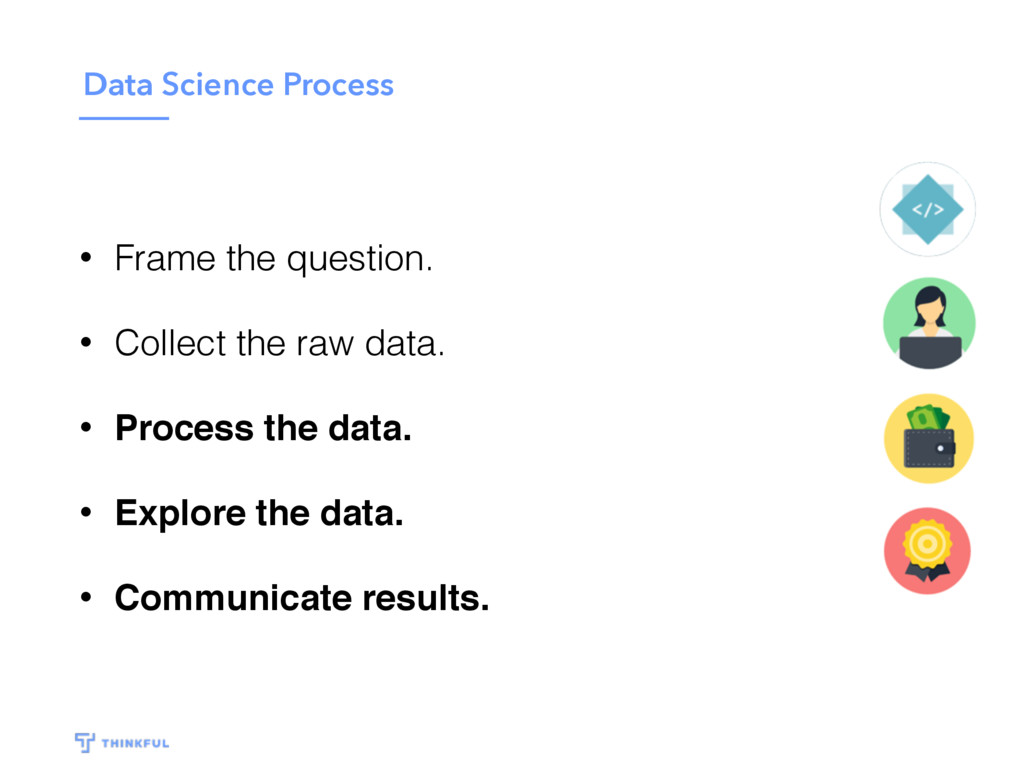This screenshot has height=768, width=1024.
Task: Click the blue underline below title
Action: (124, 118)
